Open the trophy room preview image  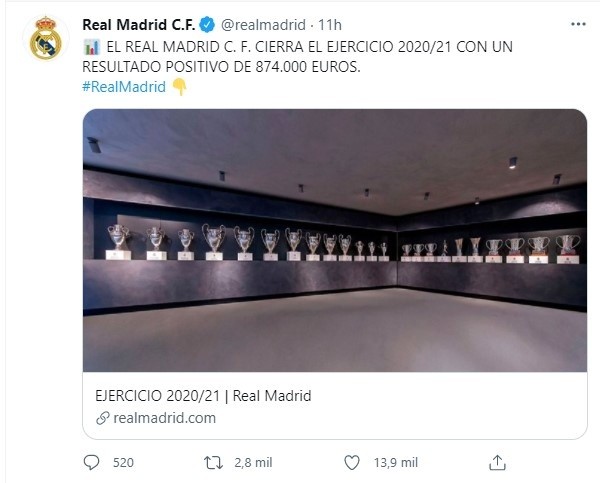pyautogui.click(x=335, y=240)
